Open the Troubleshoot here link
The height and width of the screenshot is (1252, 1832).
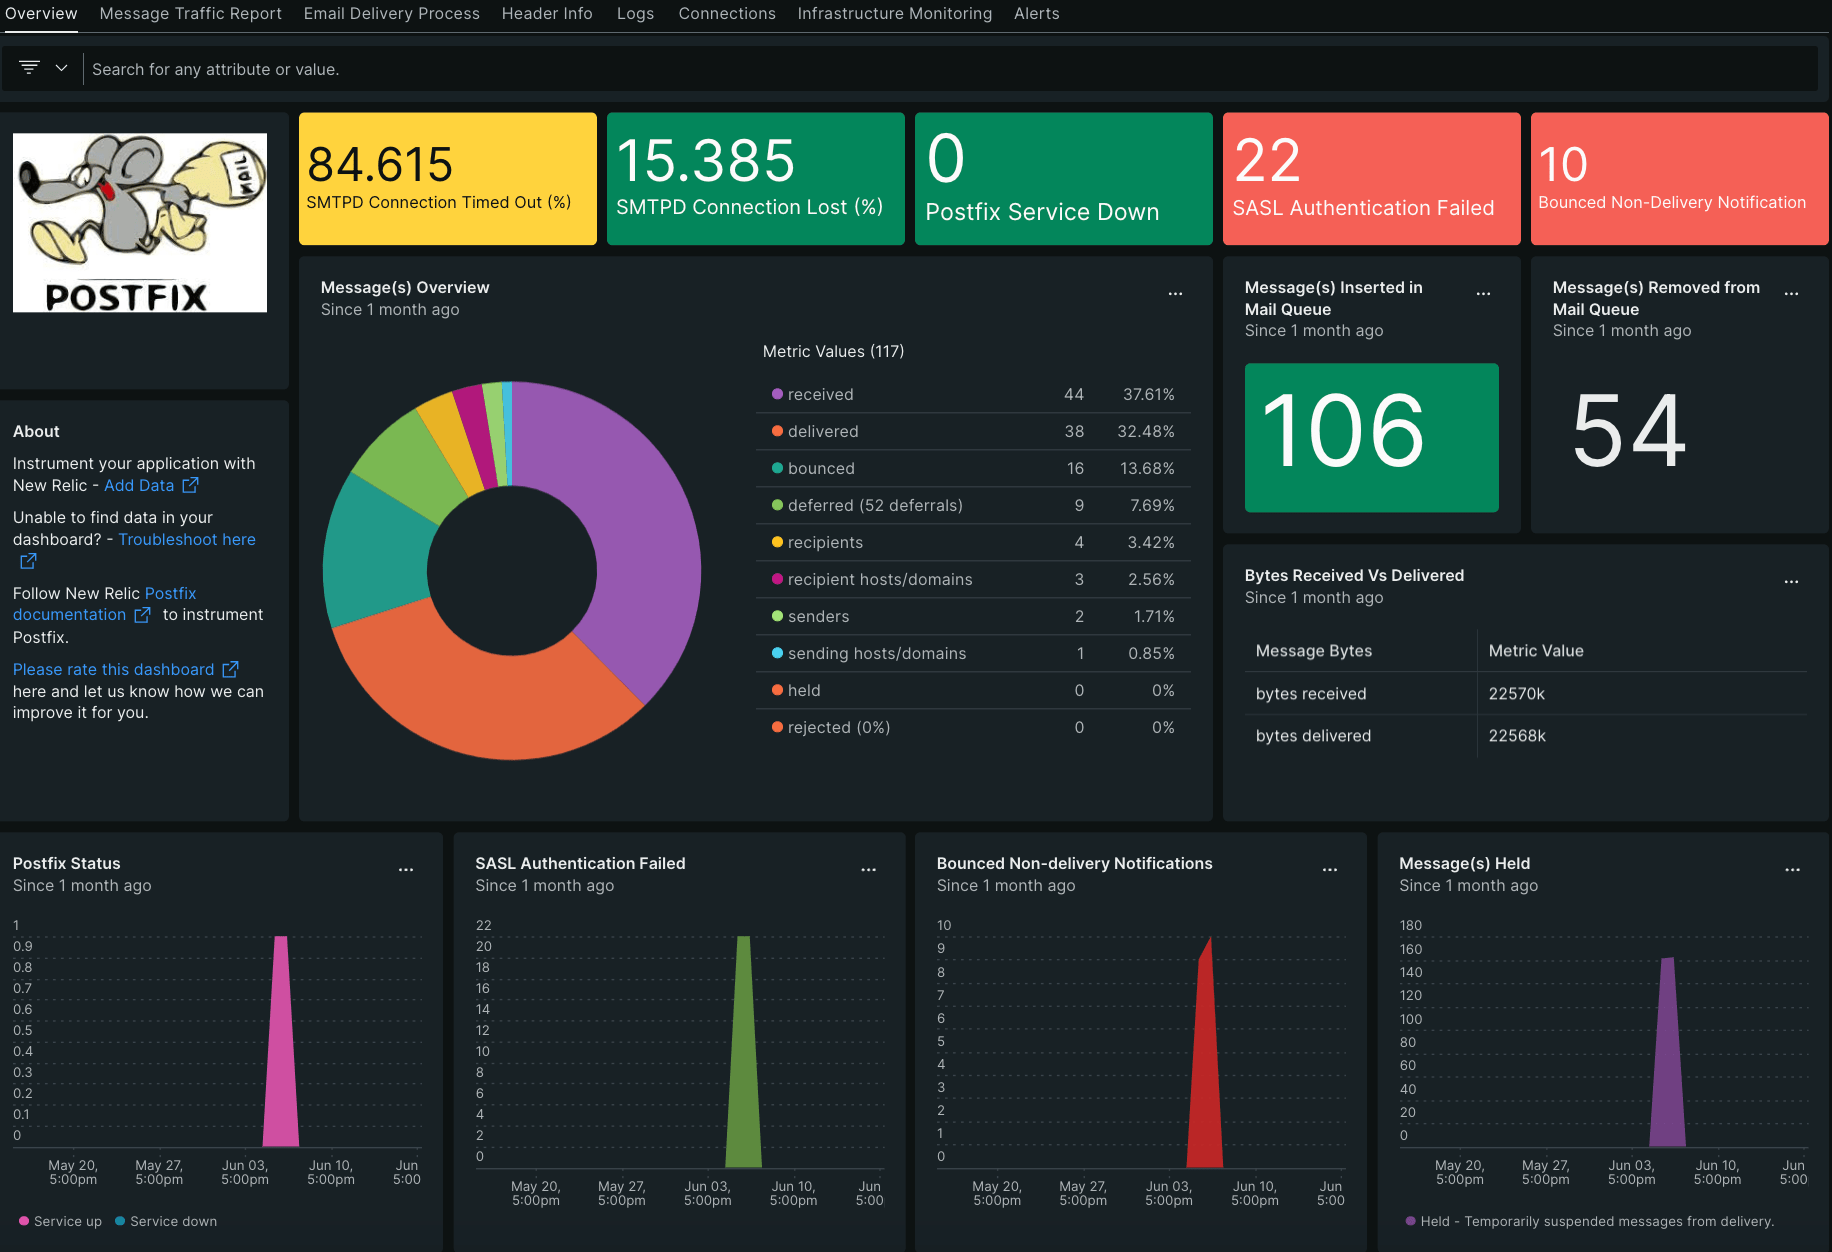pyautogui.click(x=187, y=539)
